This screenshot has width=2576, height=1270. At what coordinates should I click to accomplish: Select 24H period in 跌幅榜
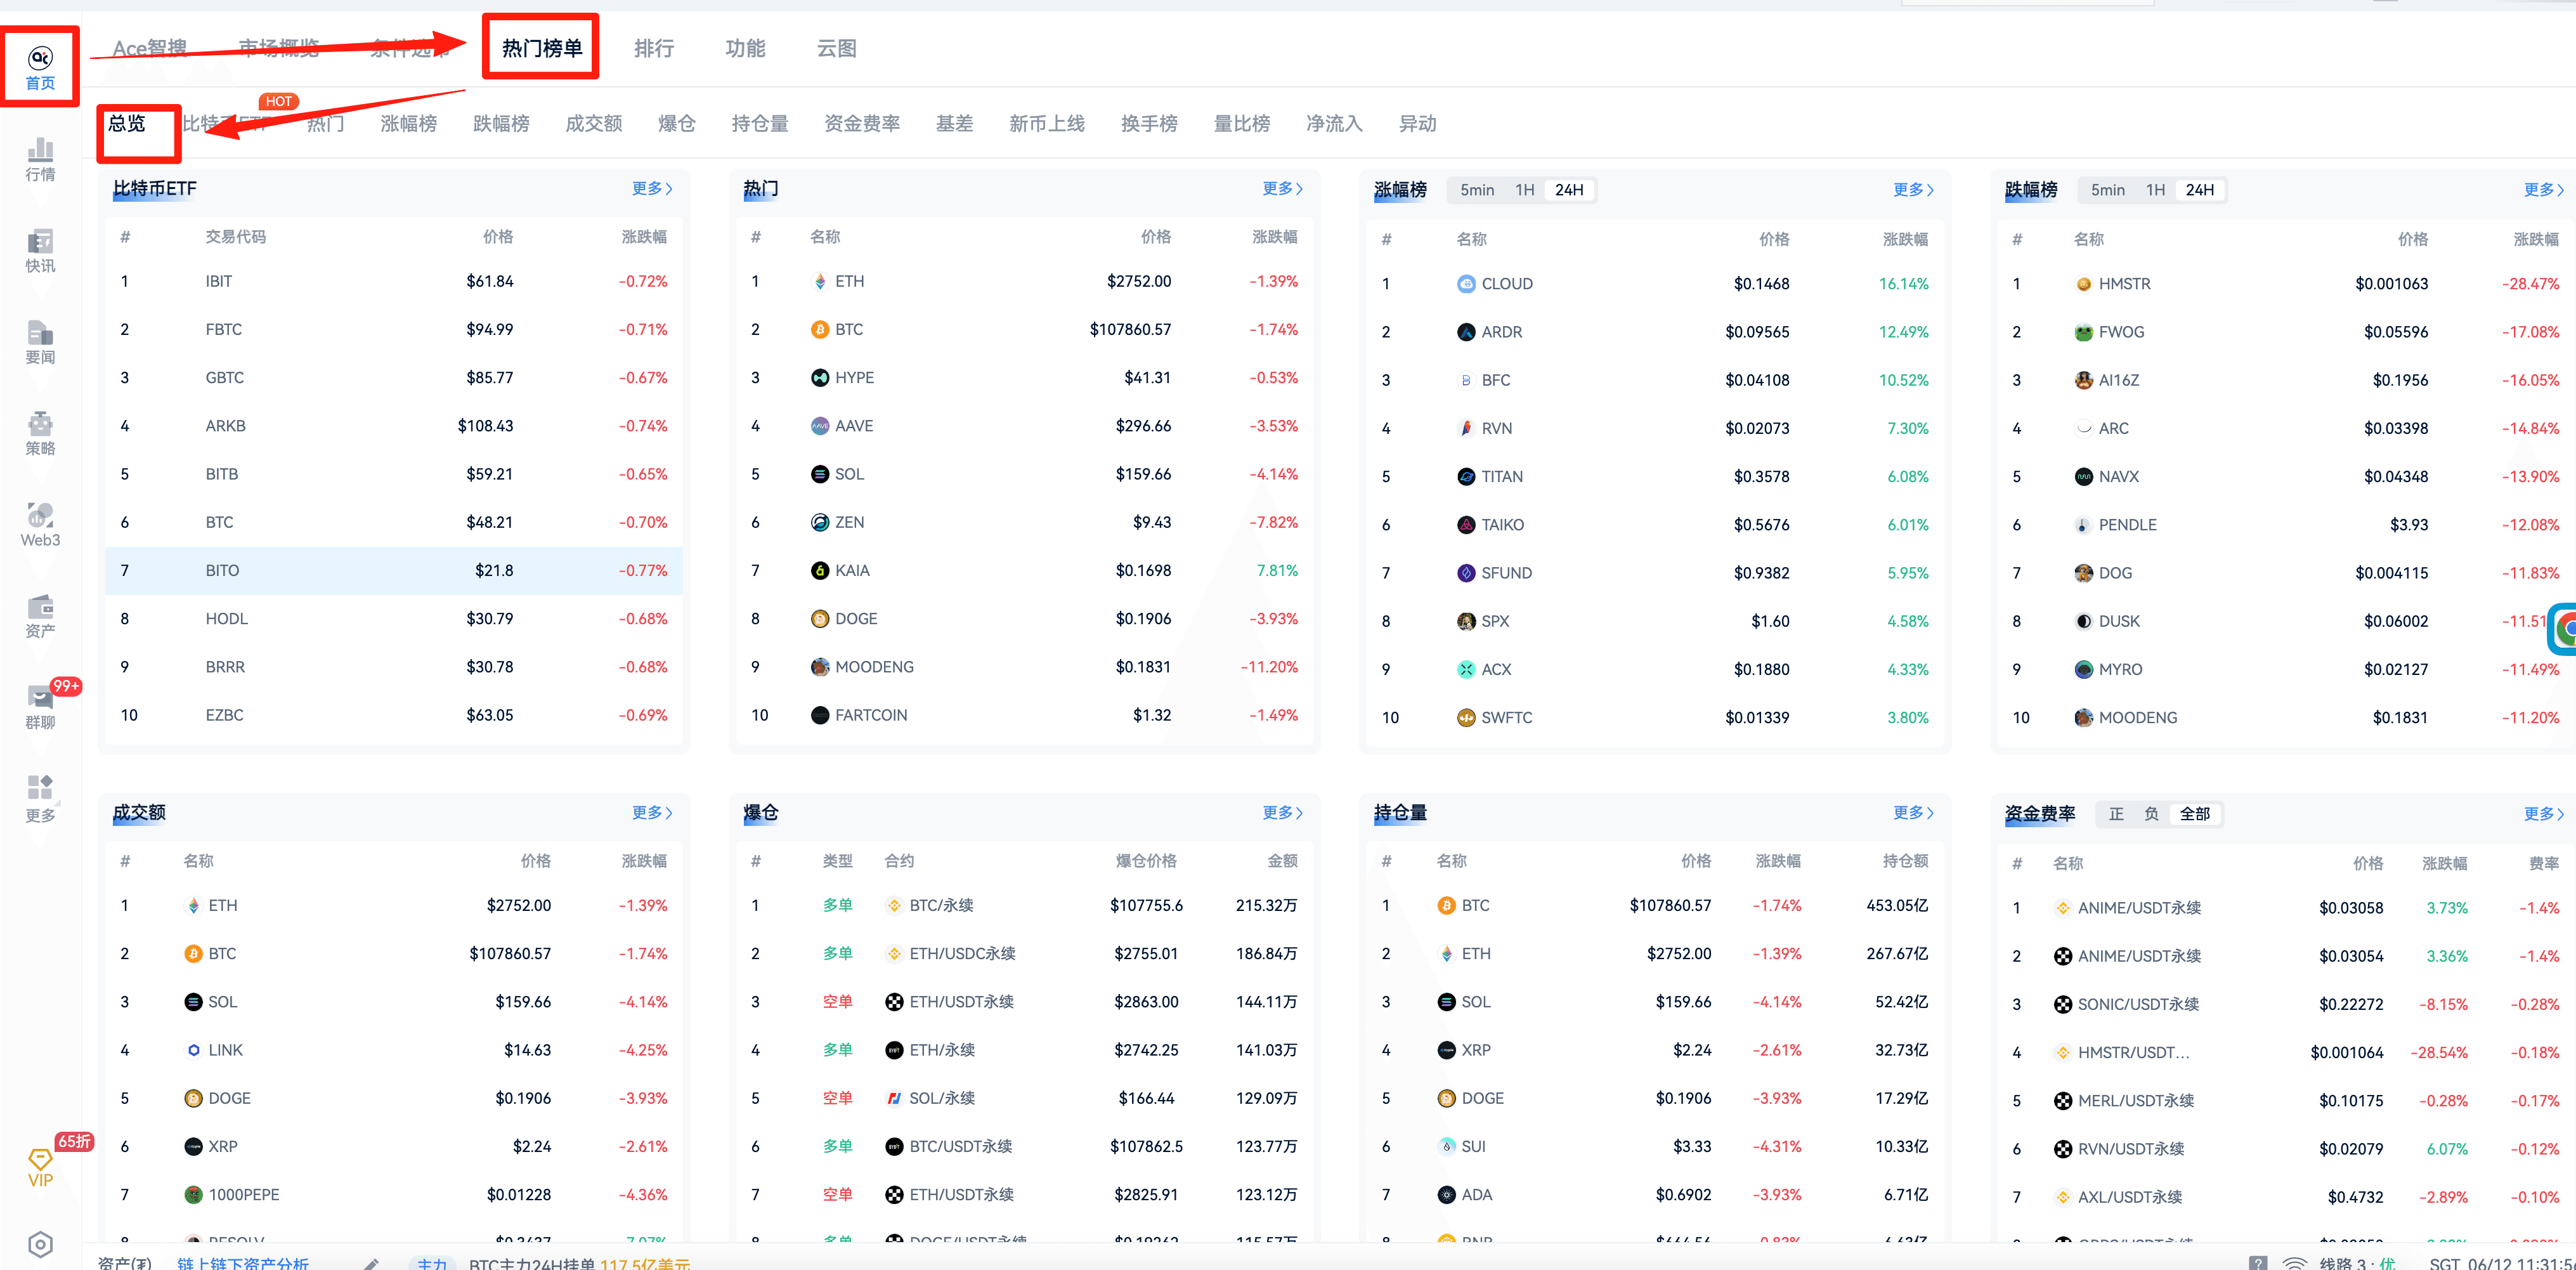click(2200, 190)
